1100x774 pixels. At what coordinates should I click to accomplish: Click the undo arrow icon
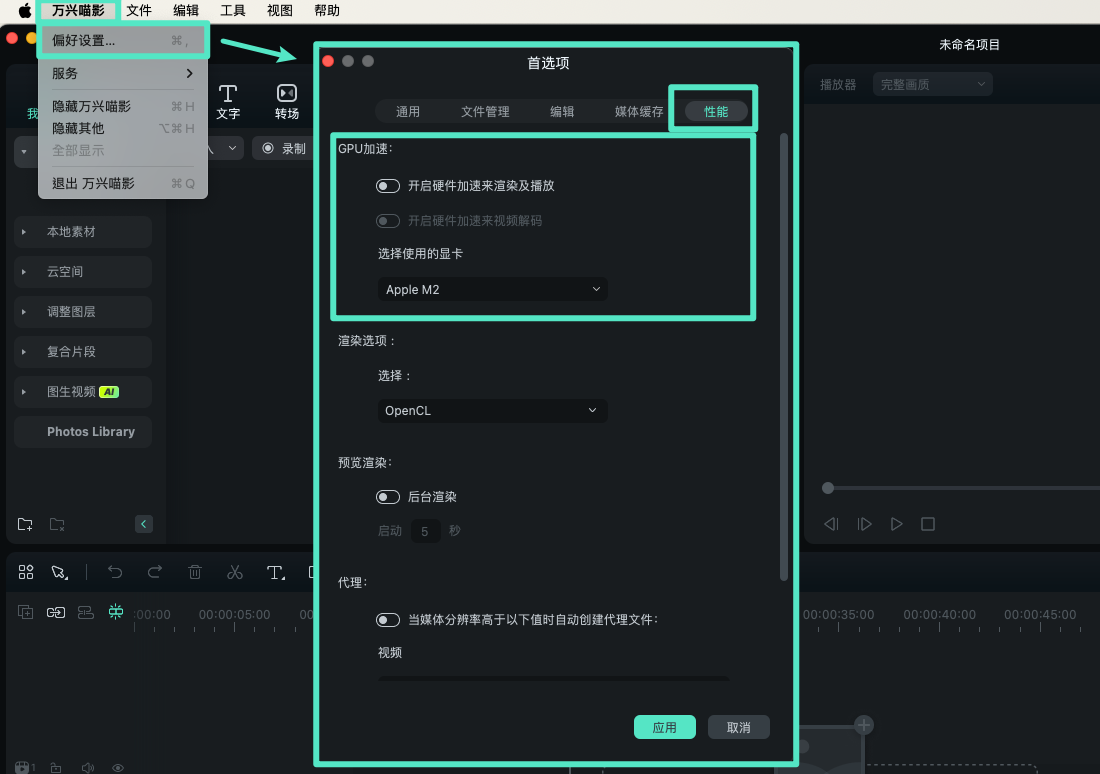(115, 572)
